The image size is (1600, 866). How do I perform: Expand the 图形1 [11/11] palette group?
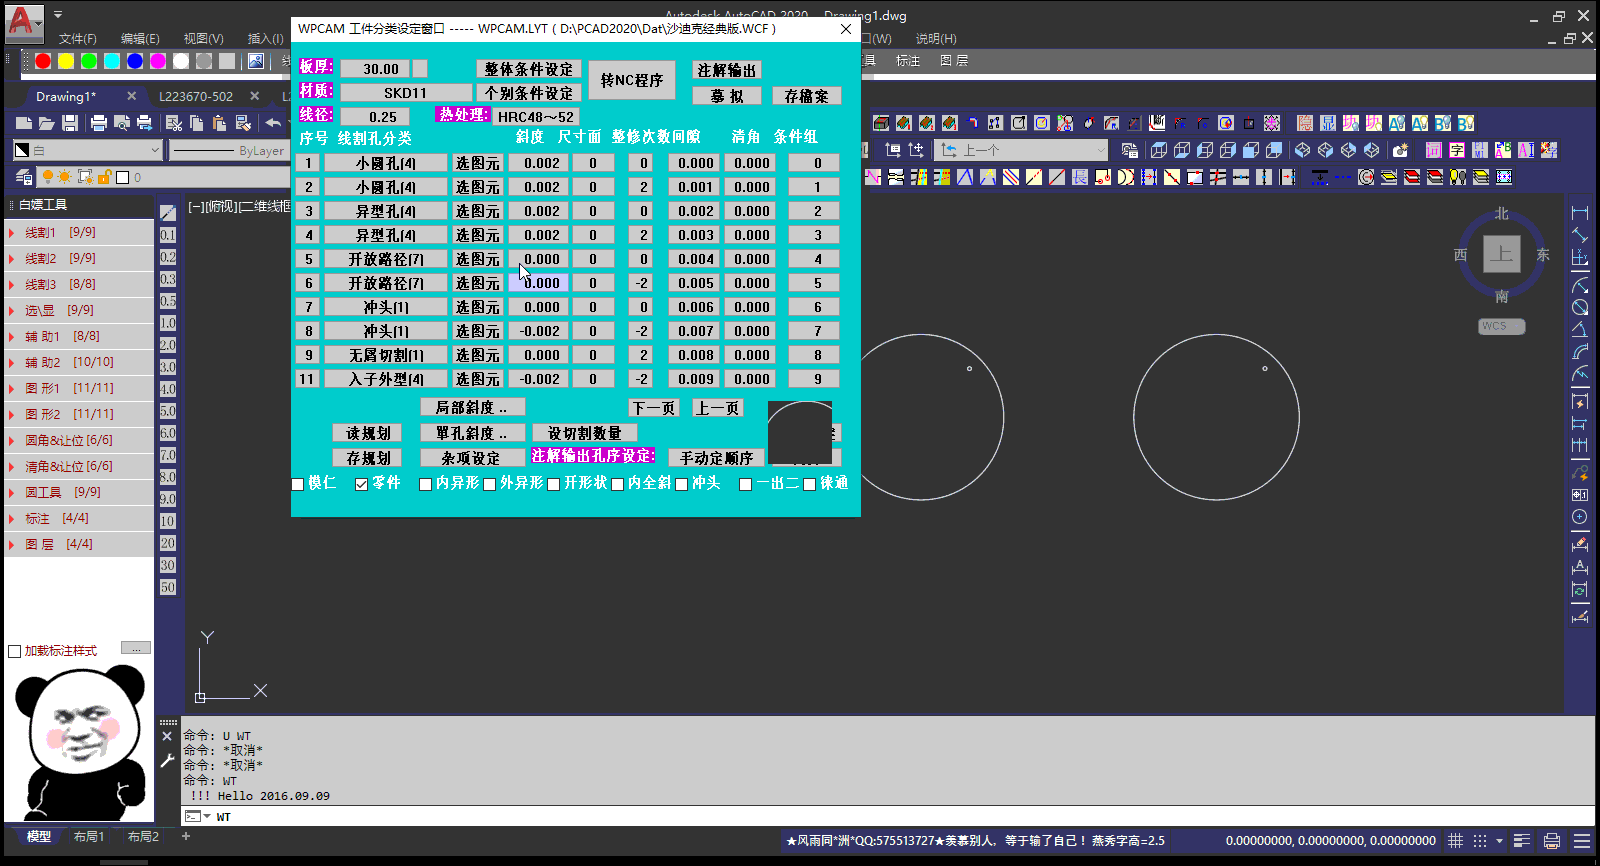coord(79,388)
